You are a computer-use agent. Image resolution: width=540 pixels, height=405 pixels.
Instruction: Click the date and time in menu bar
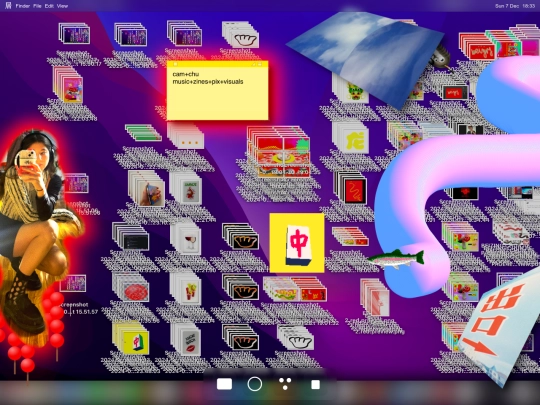[x=515, y=6]
